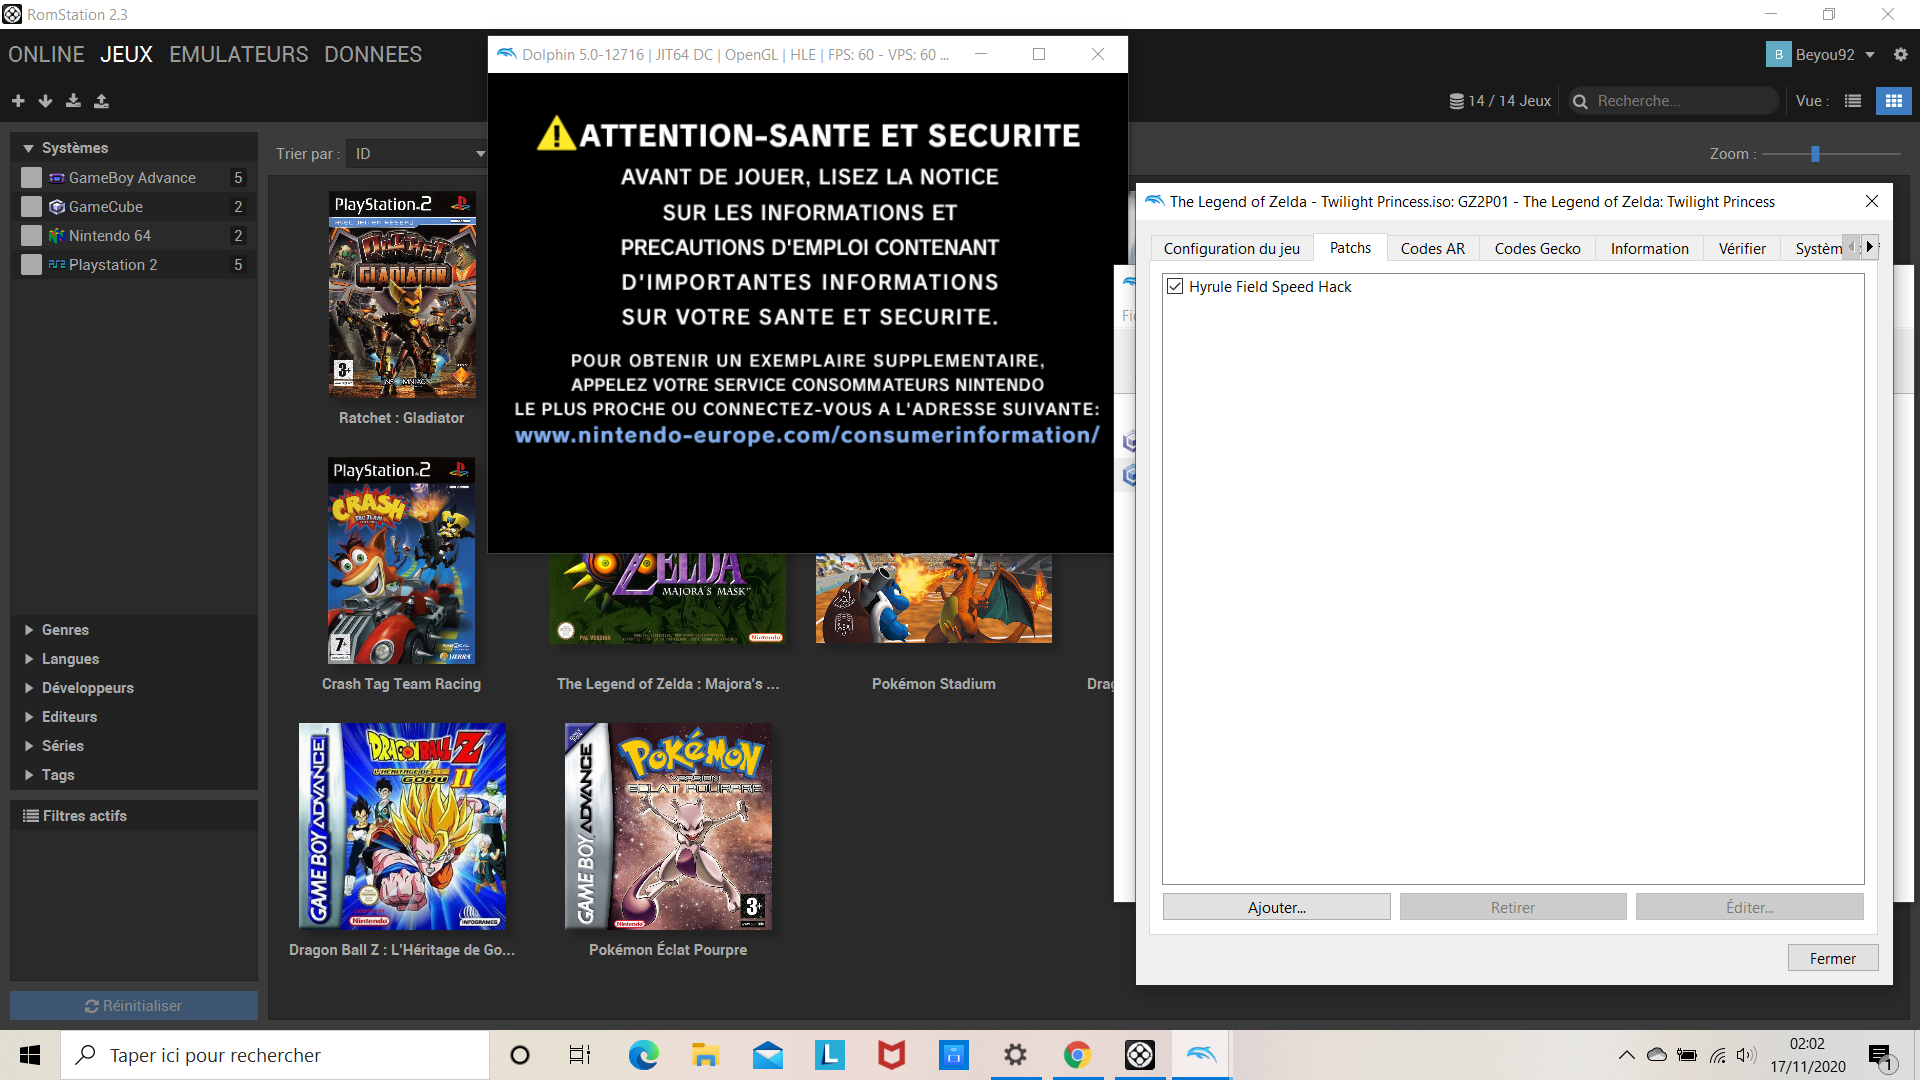The image size is (1920, 1080).
Task: Open notification center icon
Action: pyautogui.click(x=1880, y=1056)
